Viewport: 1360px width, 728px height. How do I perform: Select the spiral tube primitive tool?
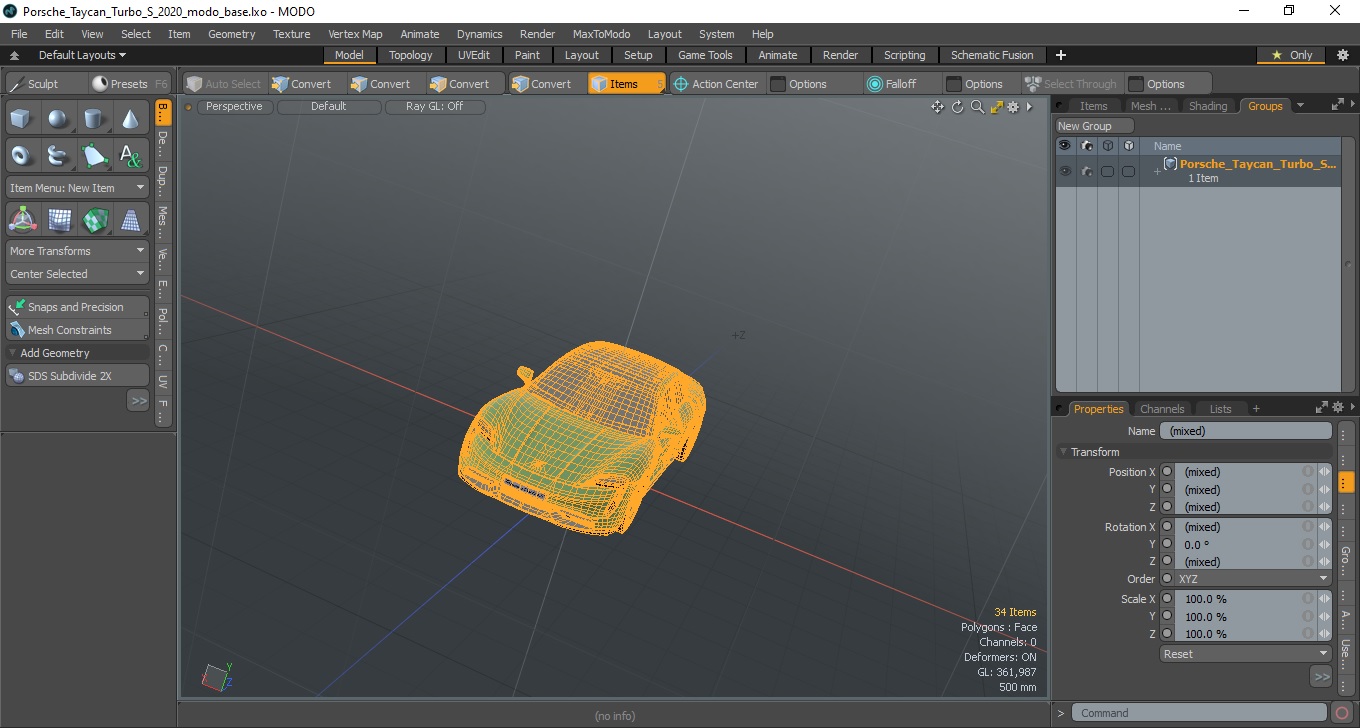click(58, 155)
